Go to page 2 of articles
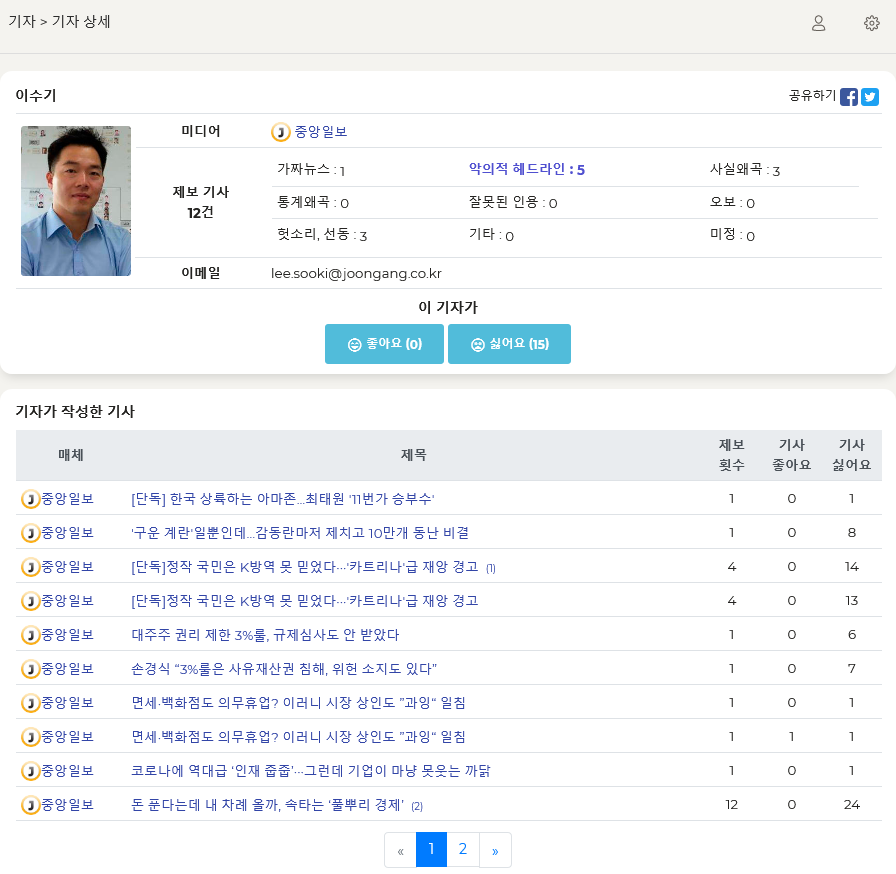Screen dimensions: 896x874 point(462,850)
